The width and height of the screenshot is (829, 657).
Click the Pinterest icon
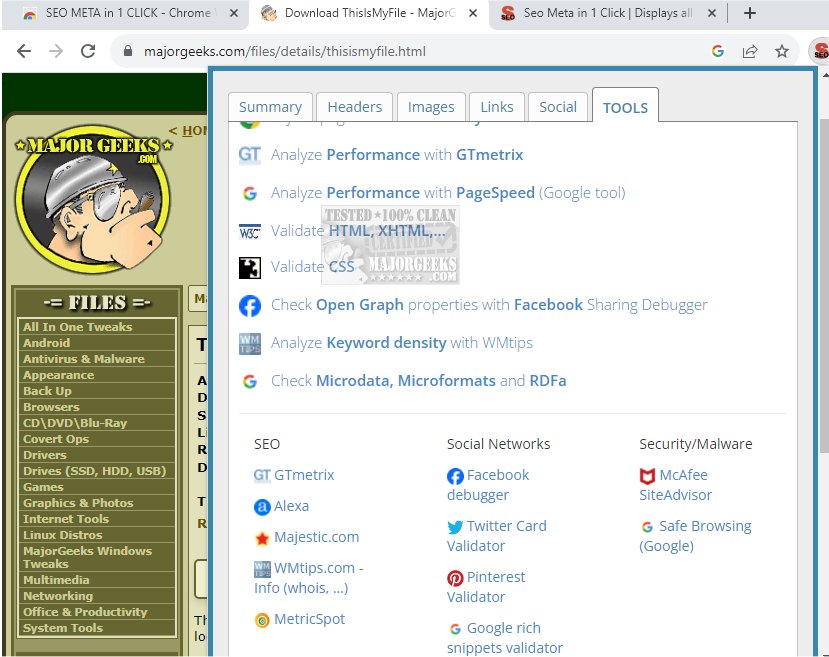[x=455, y=578]
